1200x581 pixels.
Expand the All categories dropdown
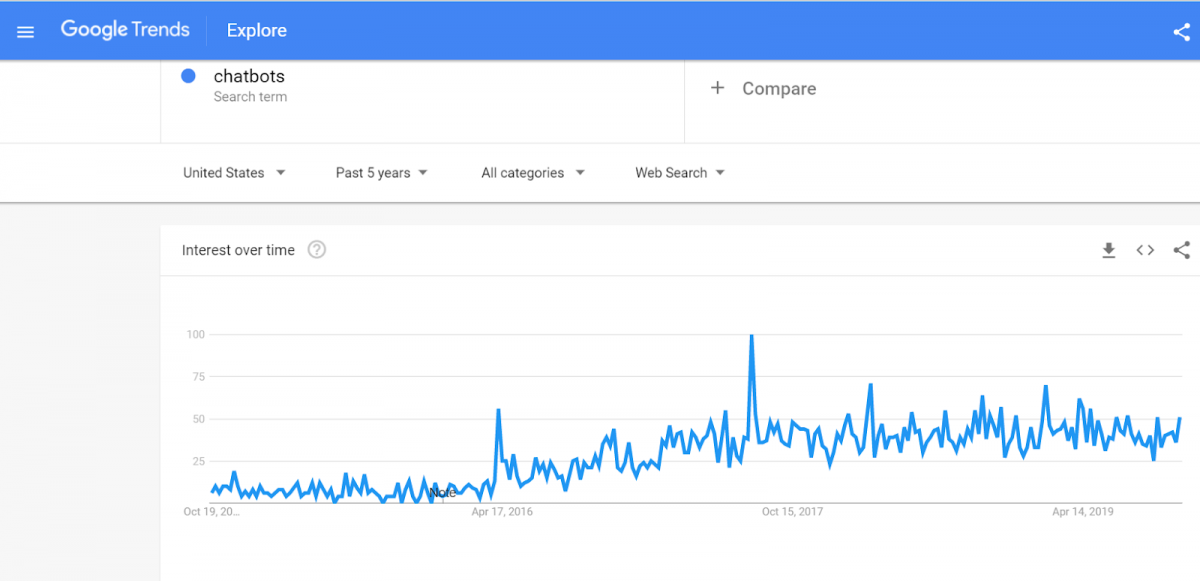[533, 173]
